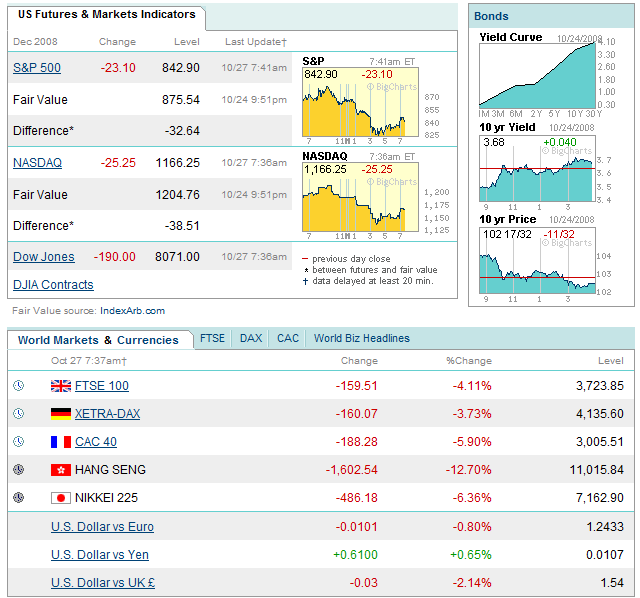
Task: Click the Japanese flag beside Nikkei 225
Action: point(60,497)
